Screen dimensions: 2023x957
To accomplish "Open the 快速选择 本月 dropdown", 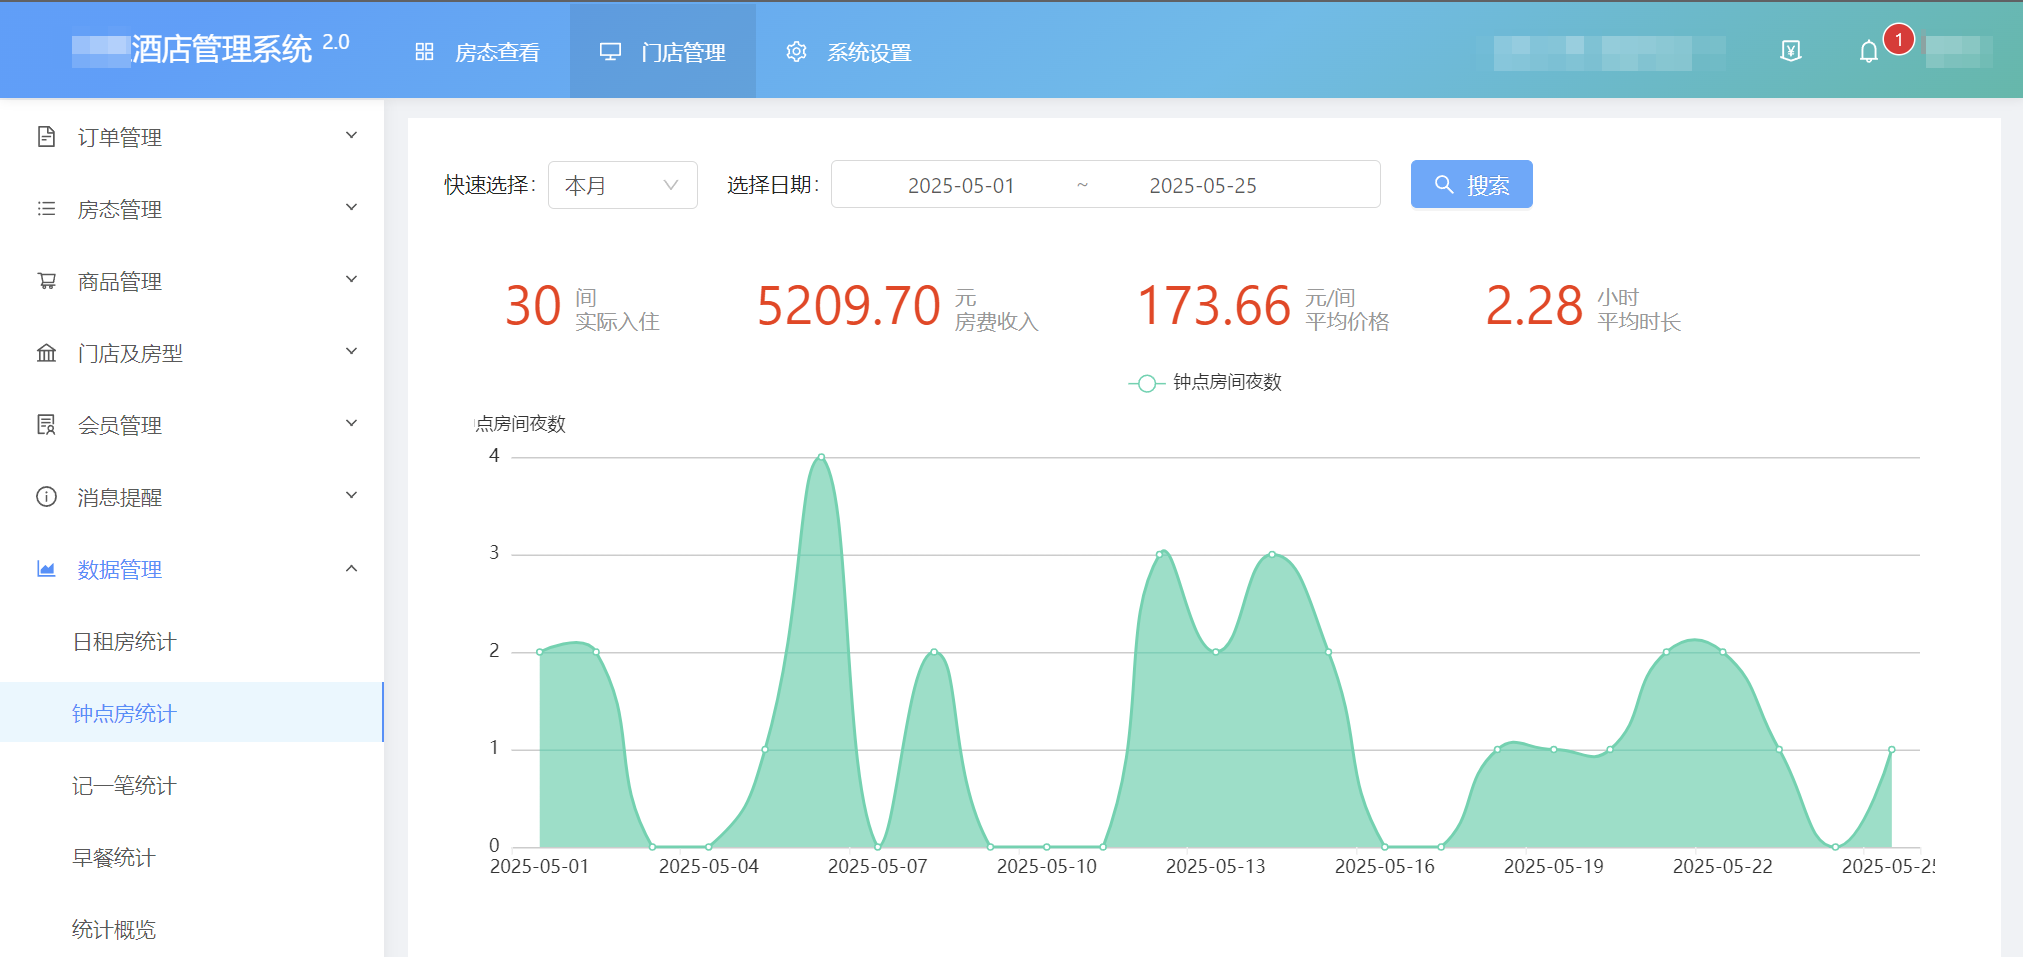I will coord(622,185).
